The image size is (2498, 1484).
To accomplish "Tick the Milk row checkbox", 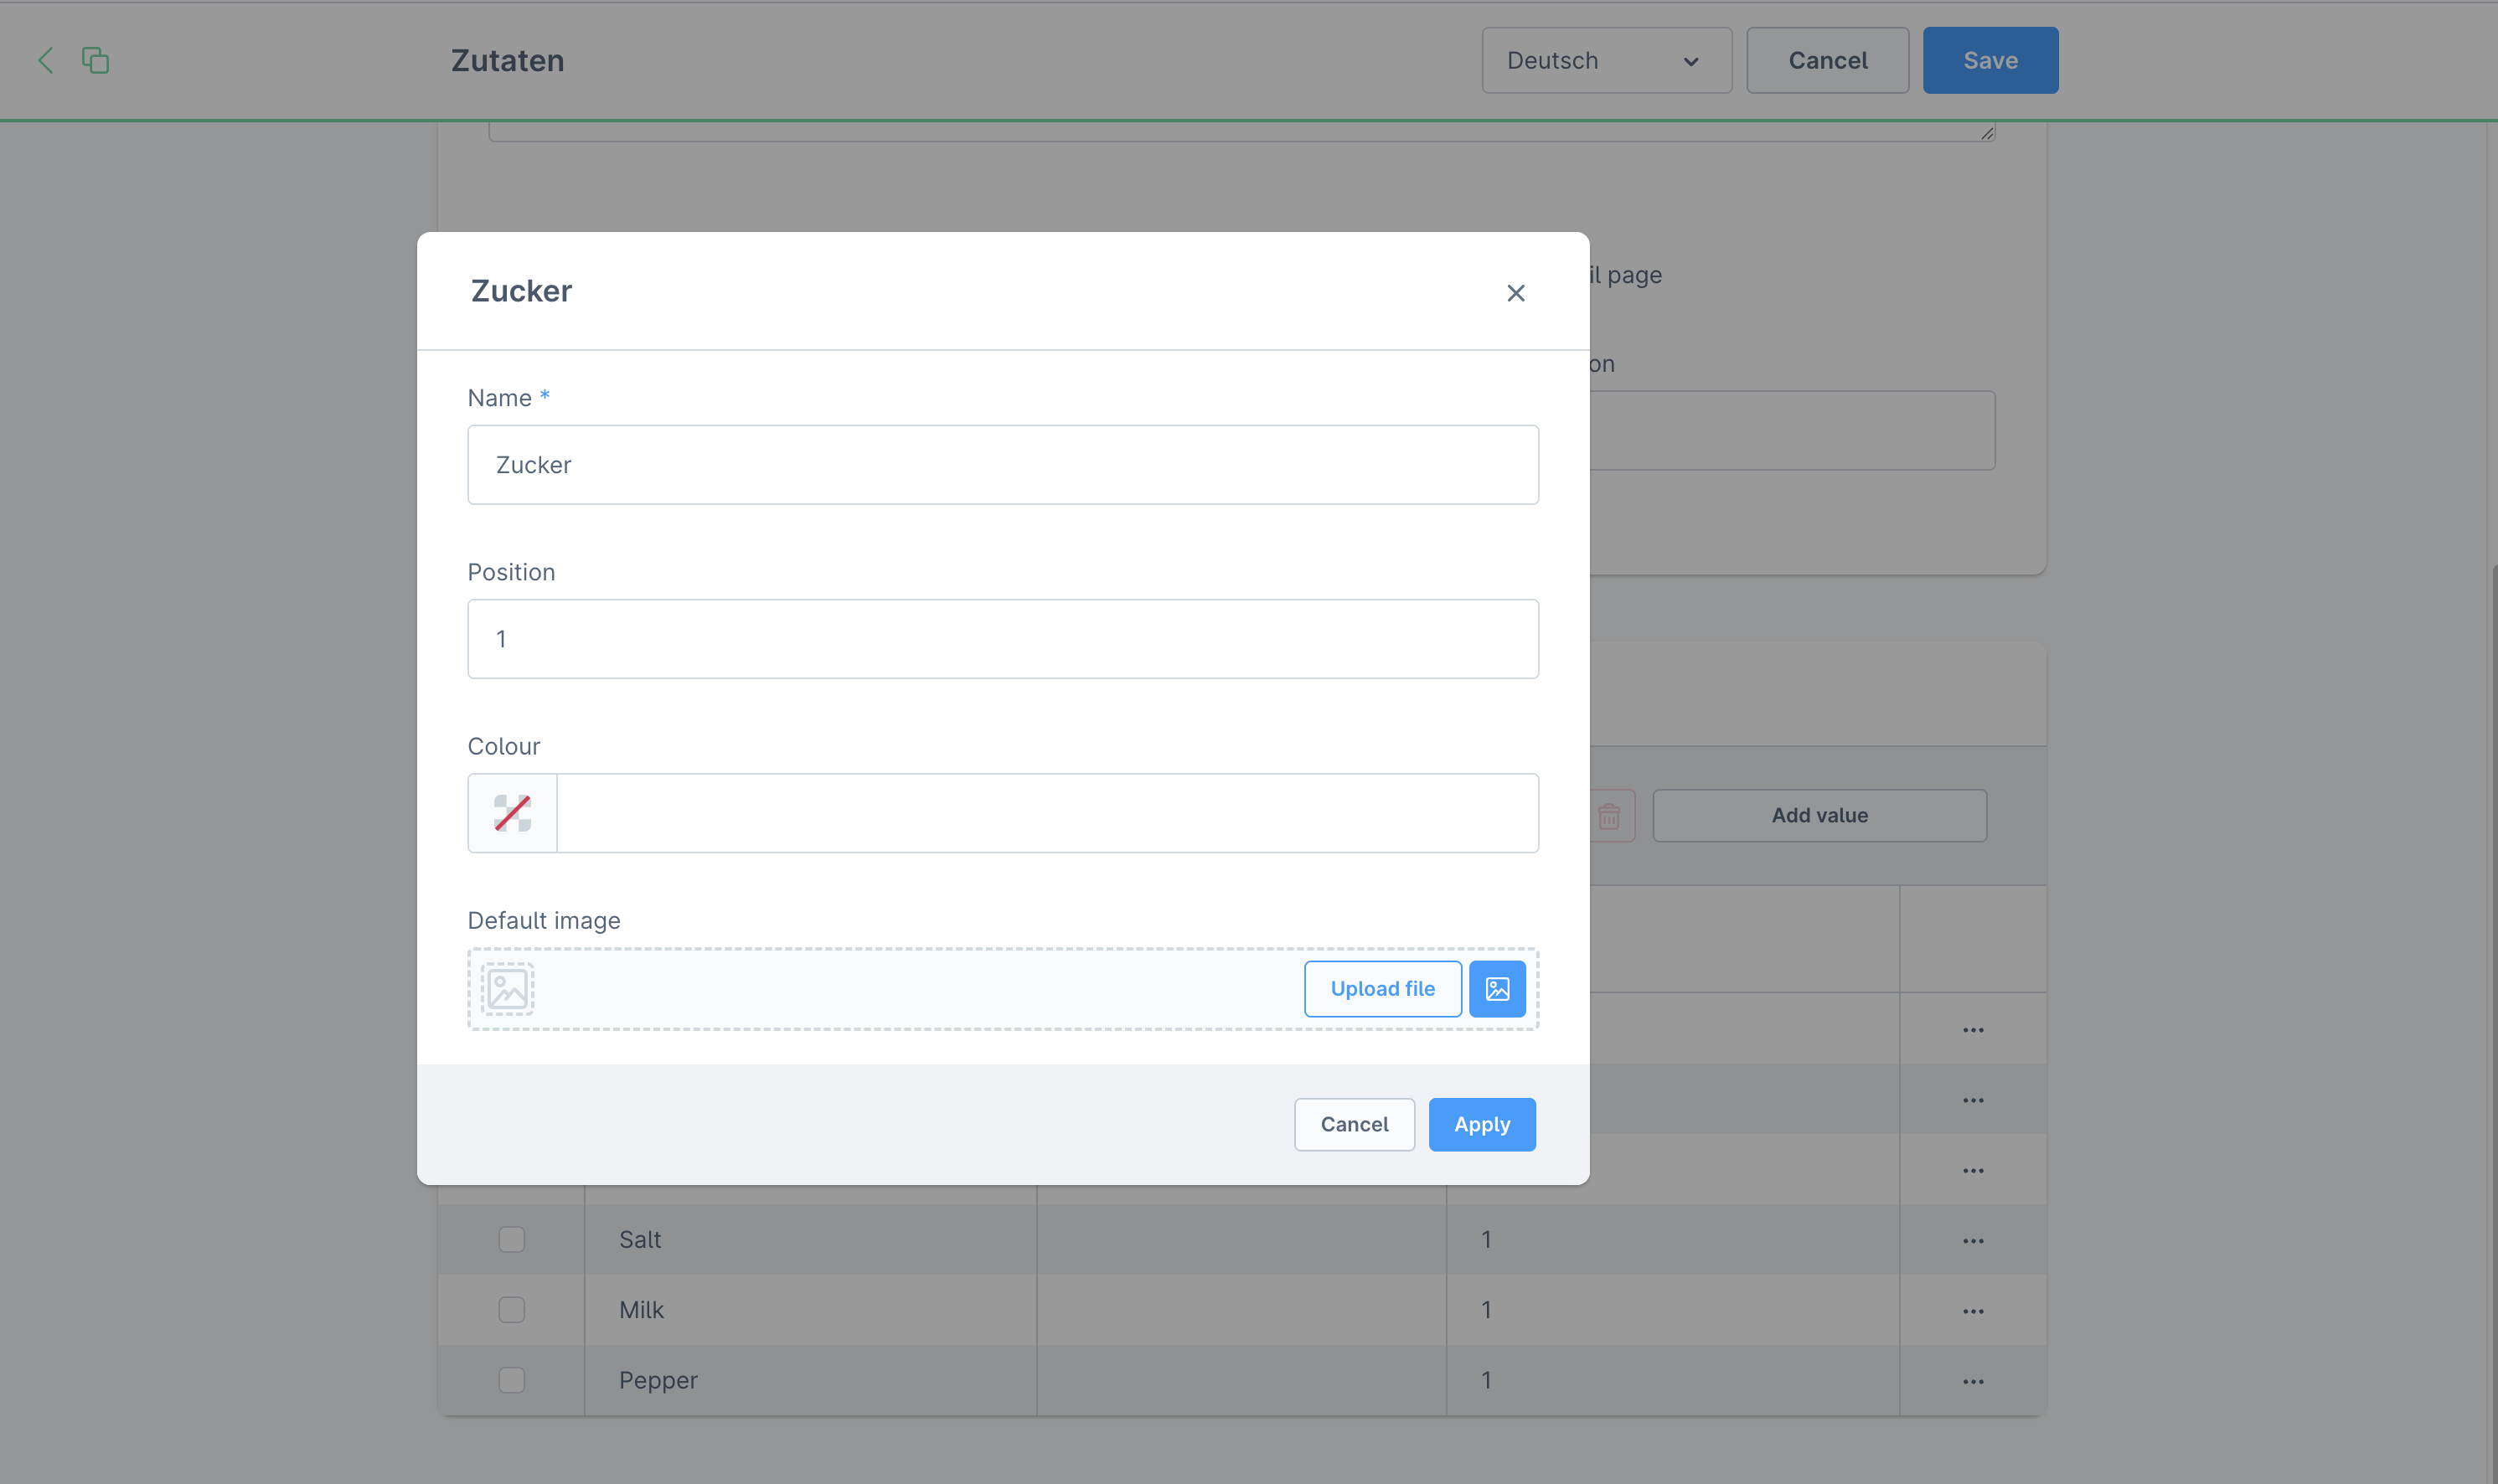I will 512,1310.
